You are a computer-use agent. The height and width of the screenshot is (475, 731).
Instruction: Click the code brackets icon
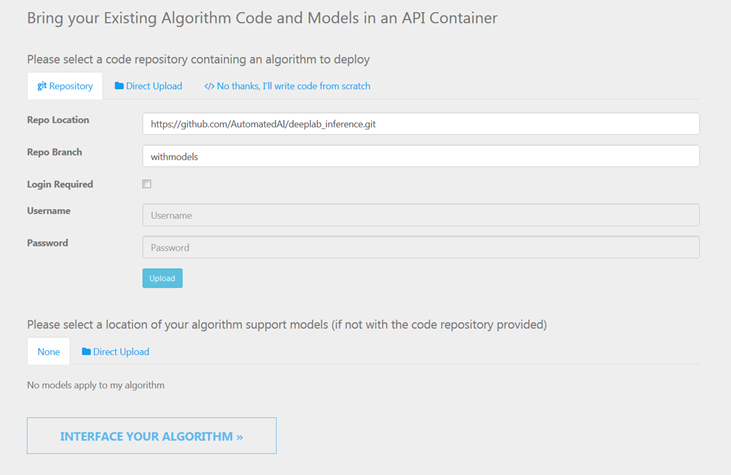coord(209,86)
